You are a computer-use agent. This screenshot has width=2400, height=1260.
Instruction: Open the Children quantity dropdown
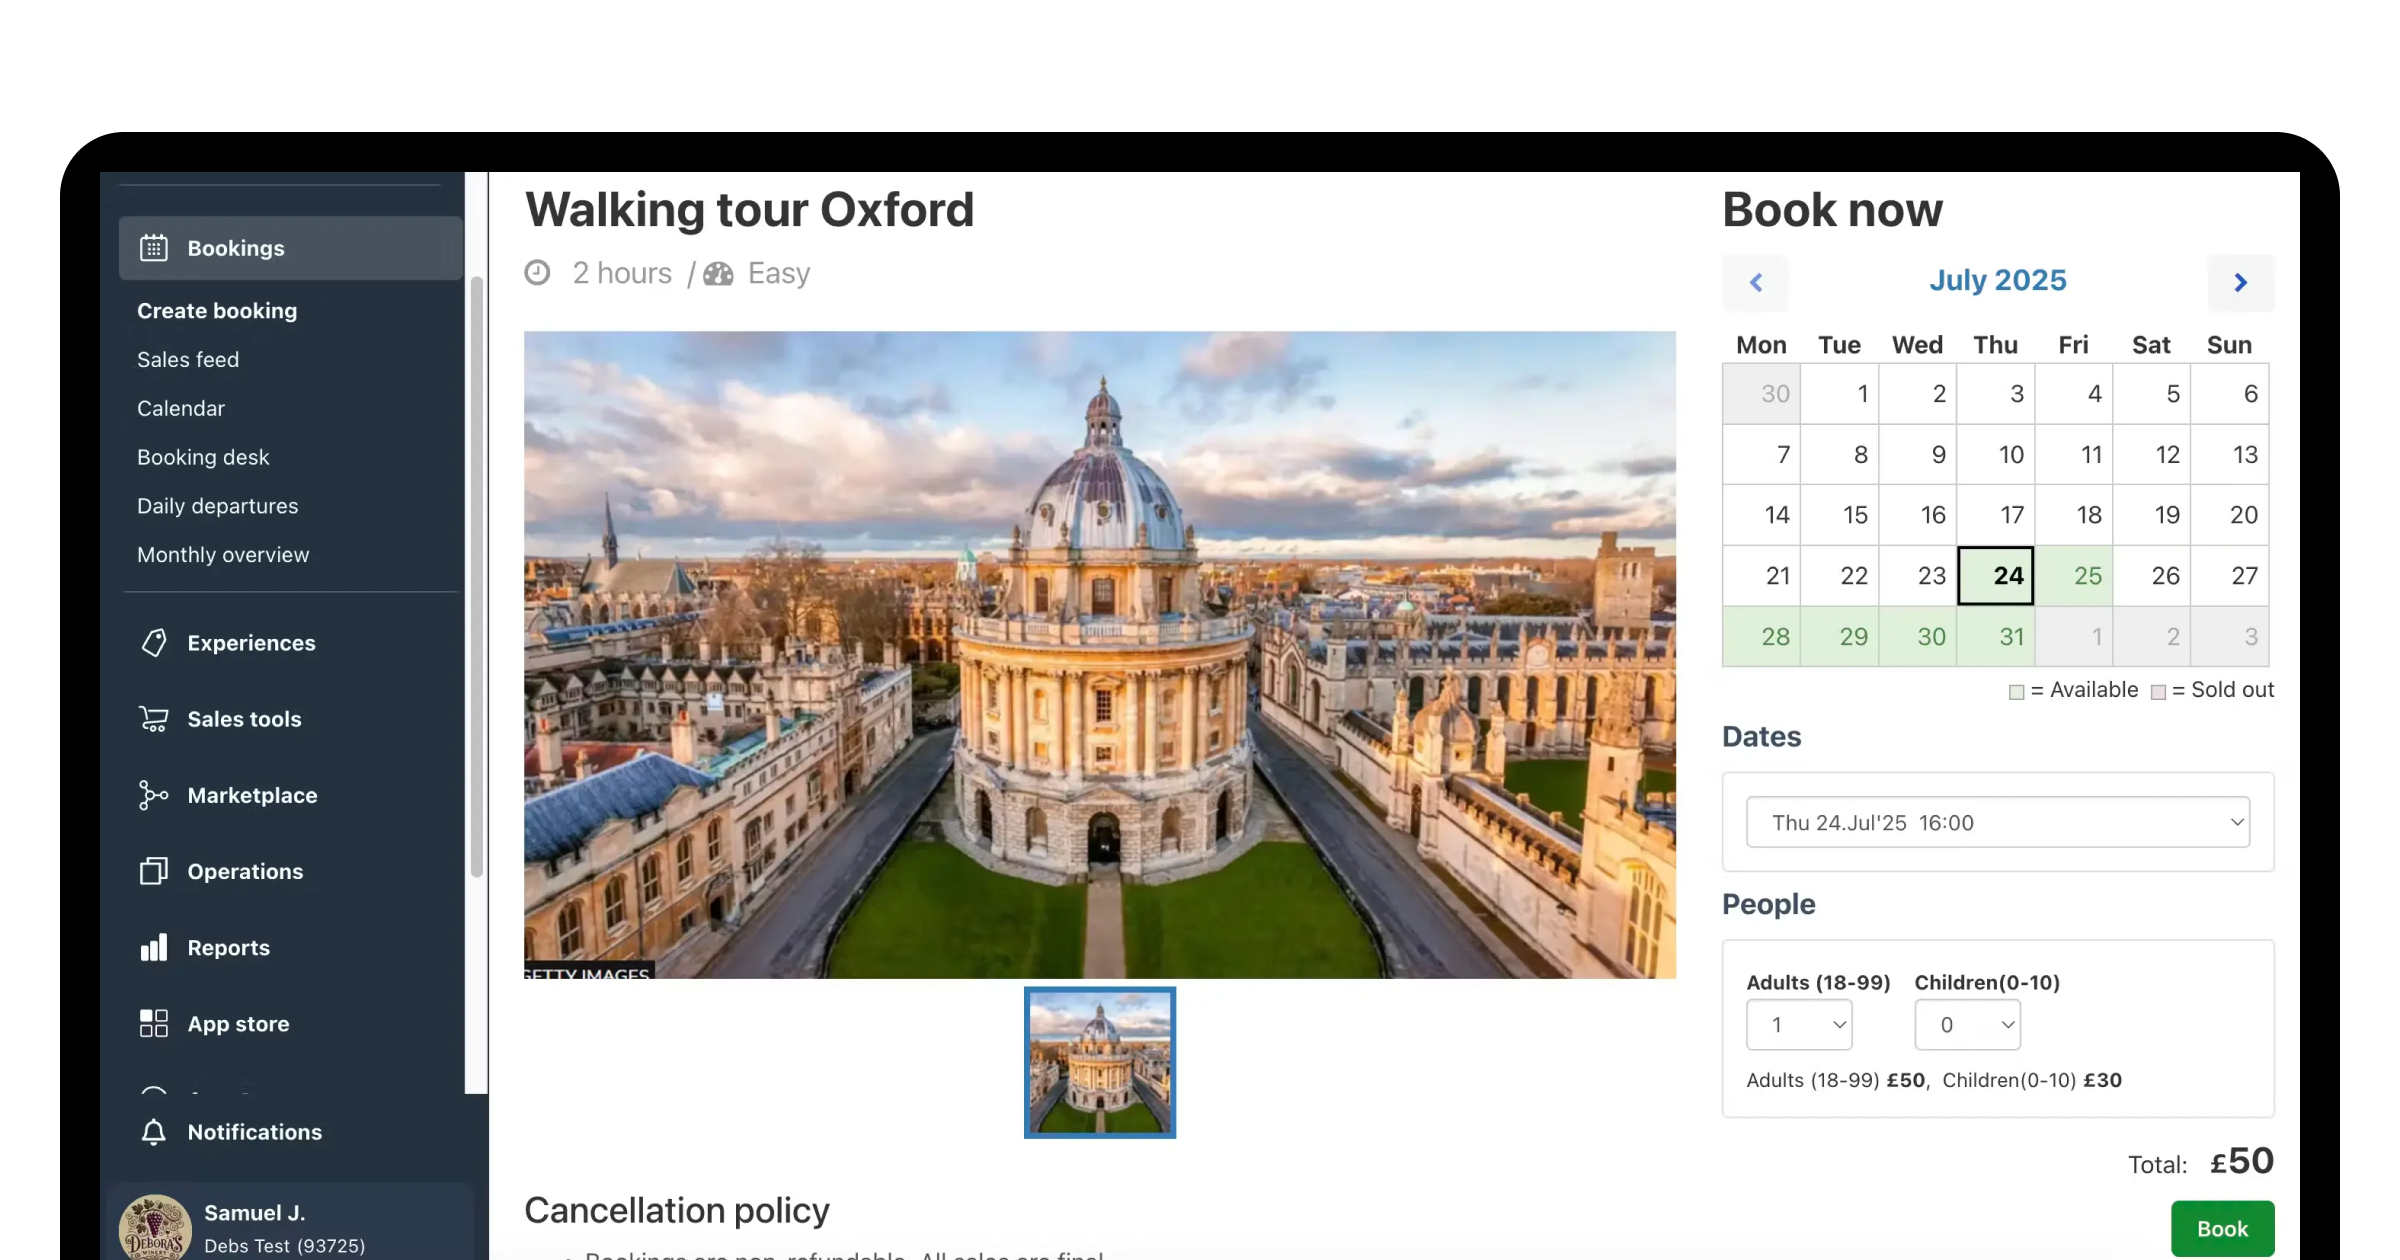click(x=1966, y=1025)
